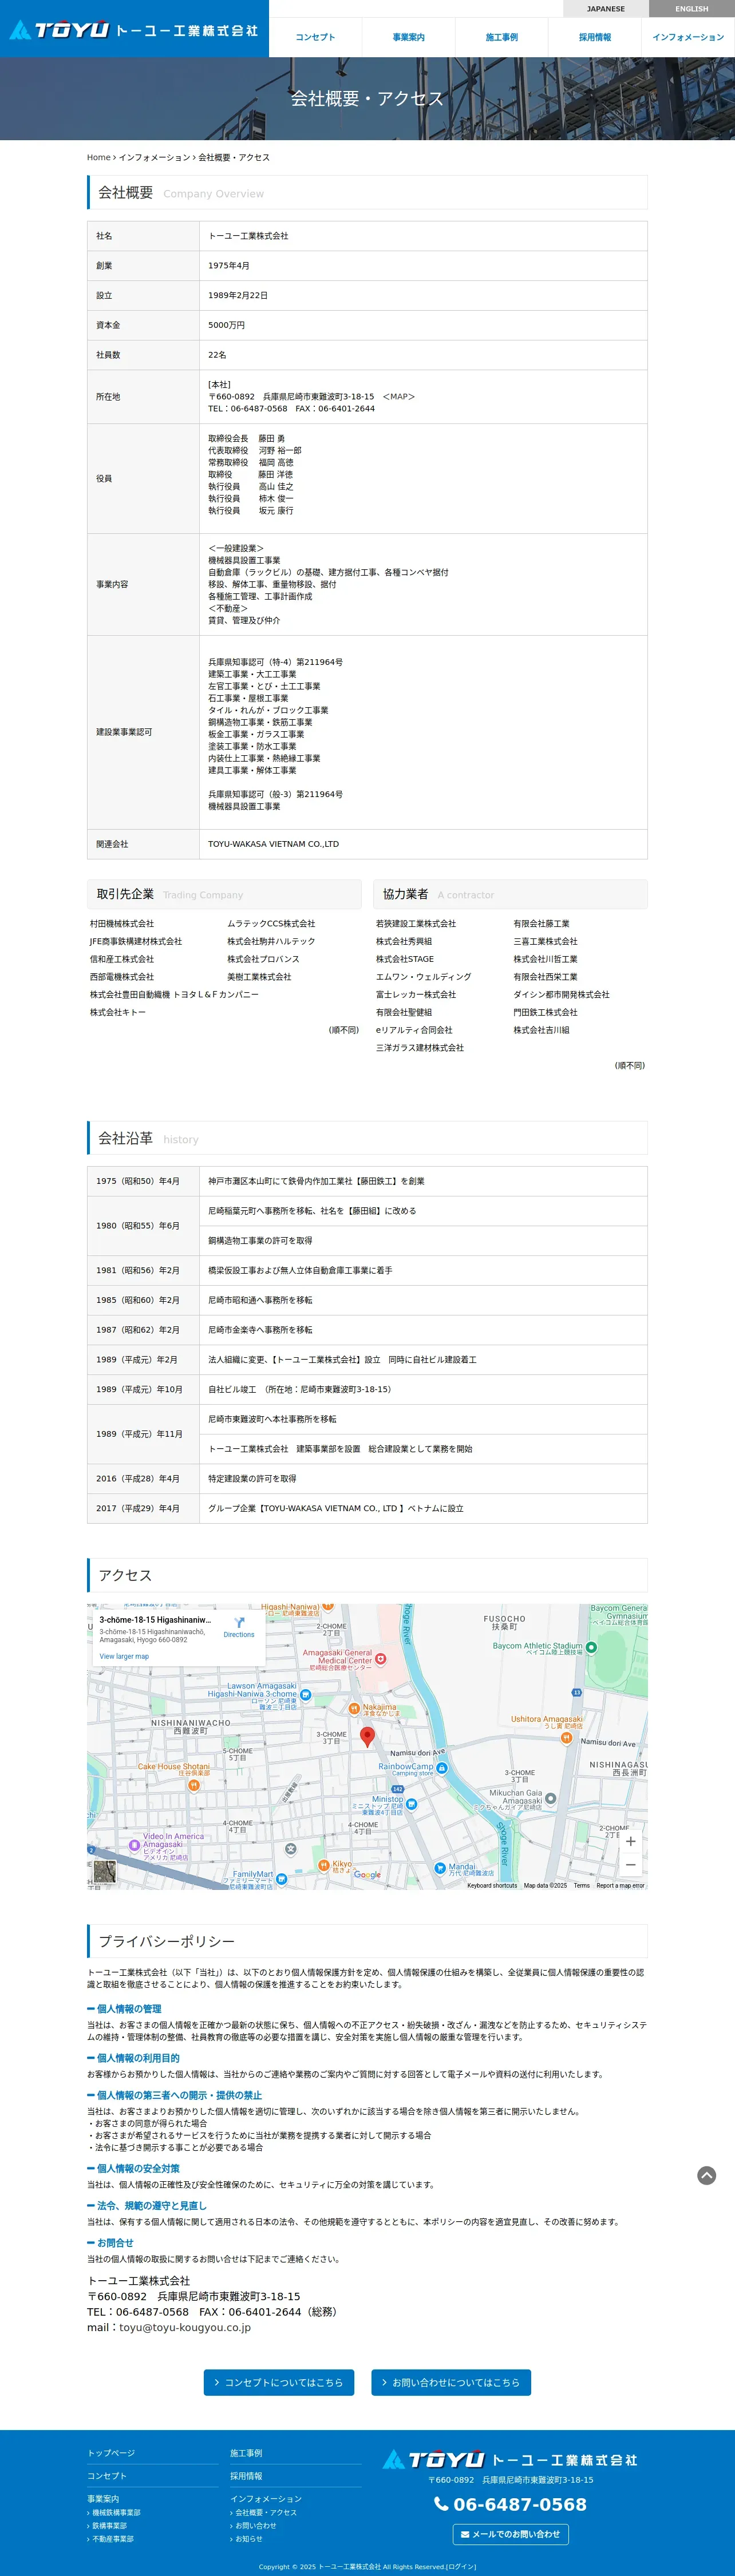
Task: Open the インフォメーション navigation menu
Action: pos(688,37)
